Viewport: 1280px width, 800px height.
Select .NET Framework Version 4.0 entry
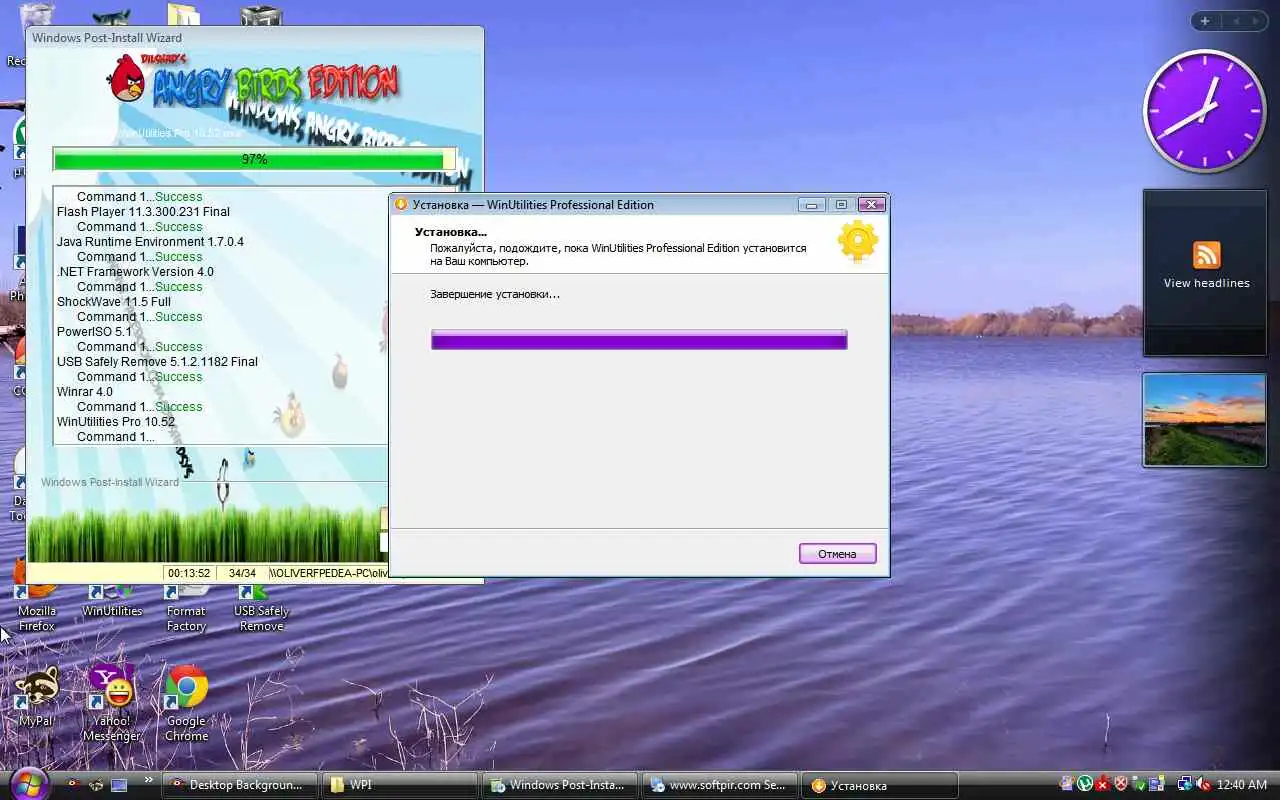(135, 272)
